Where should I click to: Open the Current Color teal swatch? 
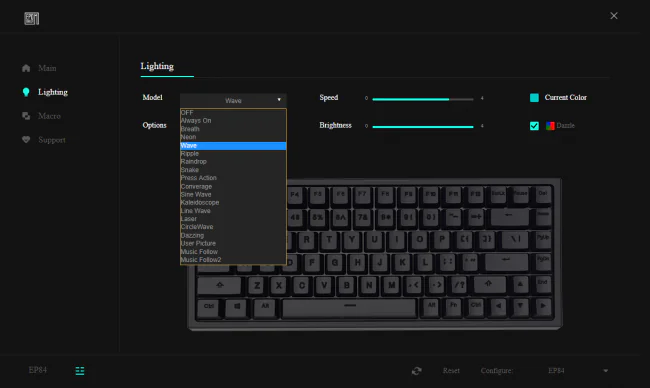[x=534, y=98]
